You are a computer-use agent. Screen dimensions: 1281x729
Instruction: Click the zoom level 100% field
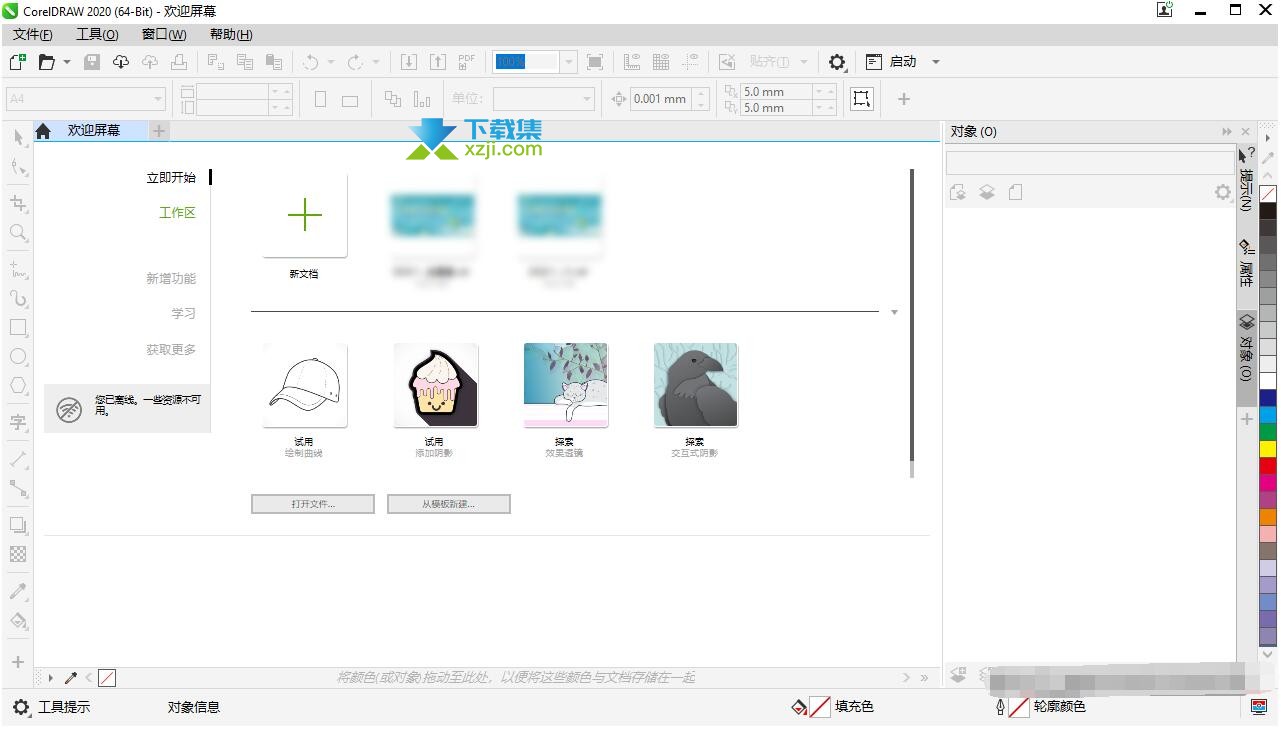tap(527, 62)
